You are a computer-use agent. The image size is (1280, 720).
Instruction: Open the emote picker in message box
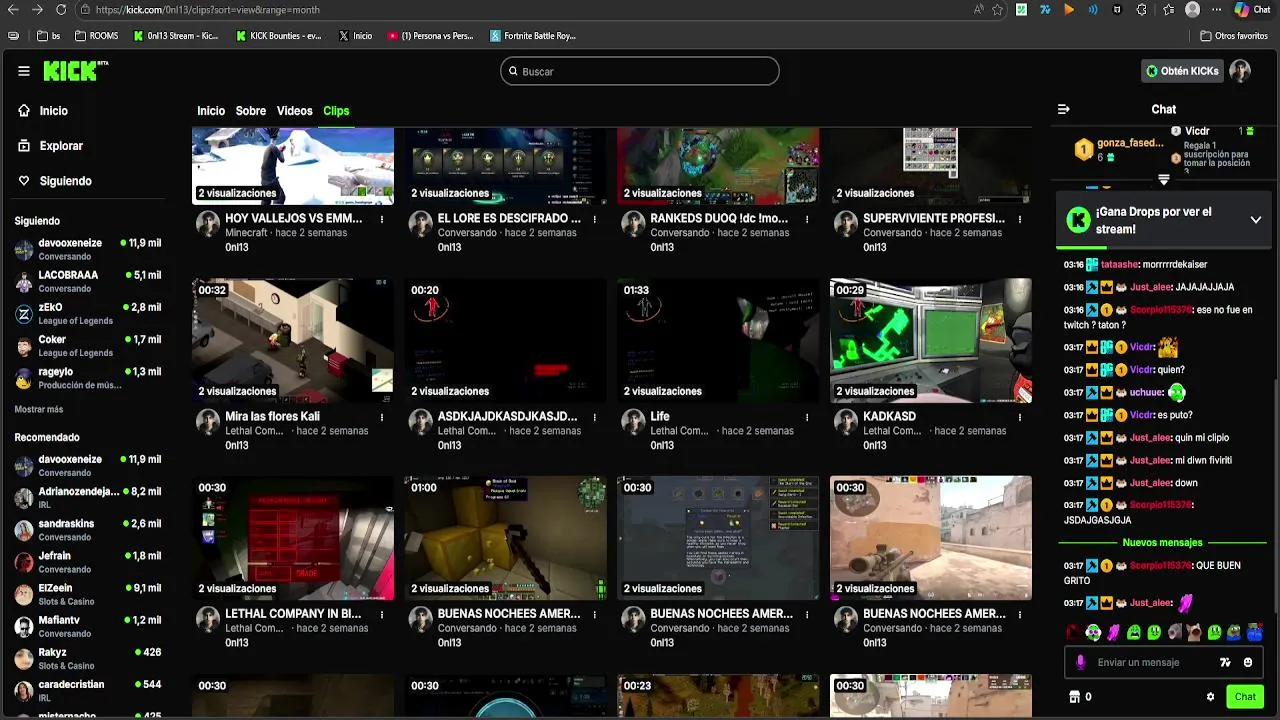tap(1248, 662)
